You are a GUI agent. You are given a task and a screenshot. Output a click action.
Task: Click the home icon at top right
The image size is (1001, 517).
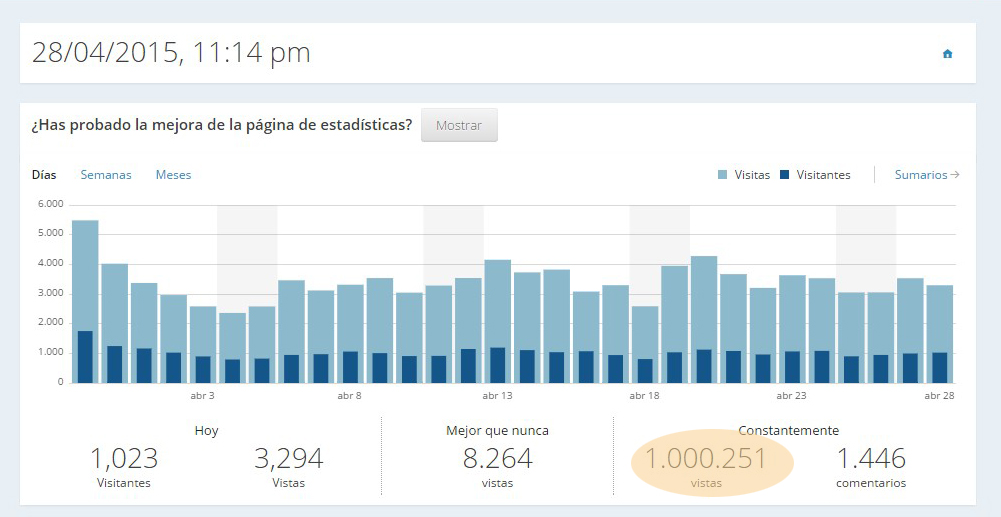coord(947,54)
